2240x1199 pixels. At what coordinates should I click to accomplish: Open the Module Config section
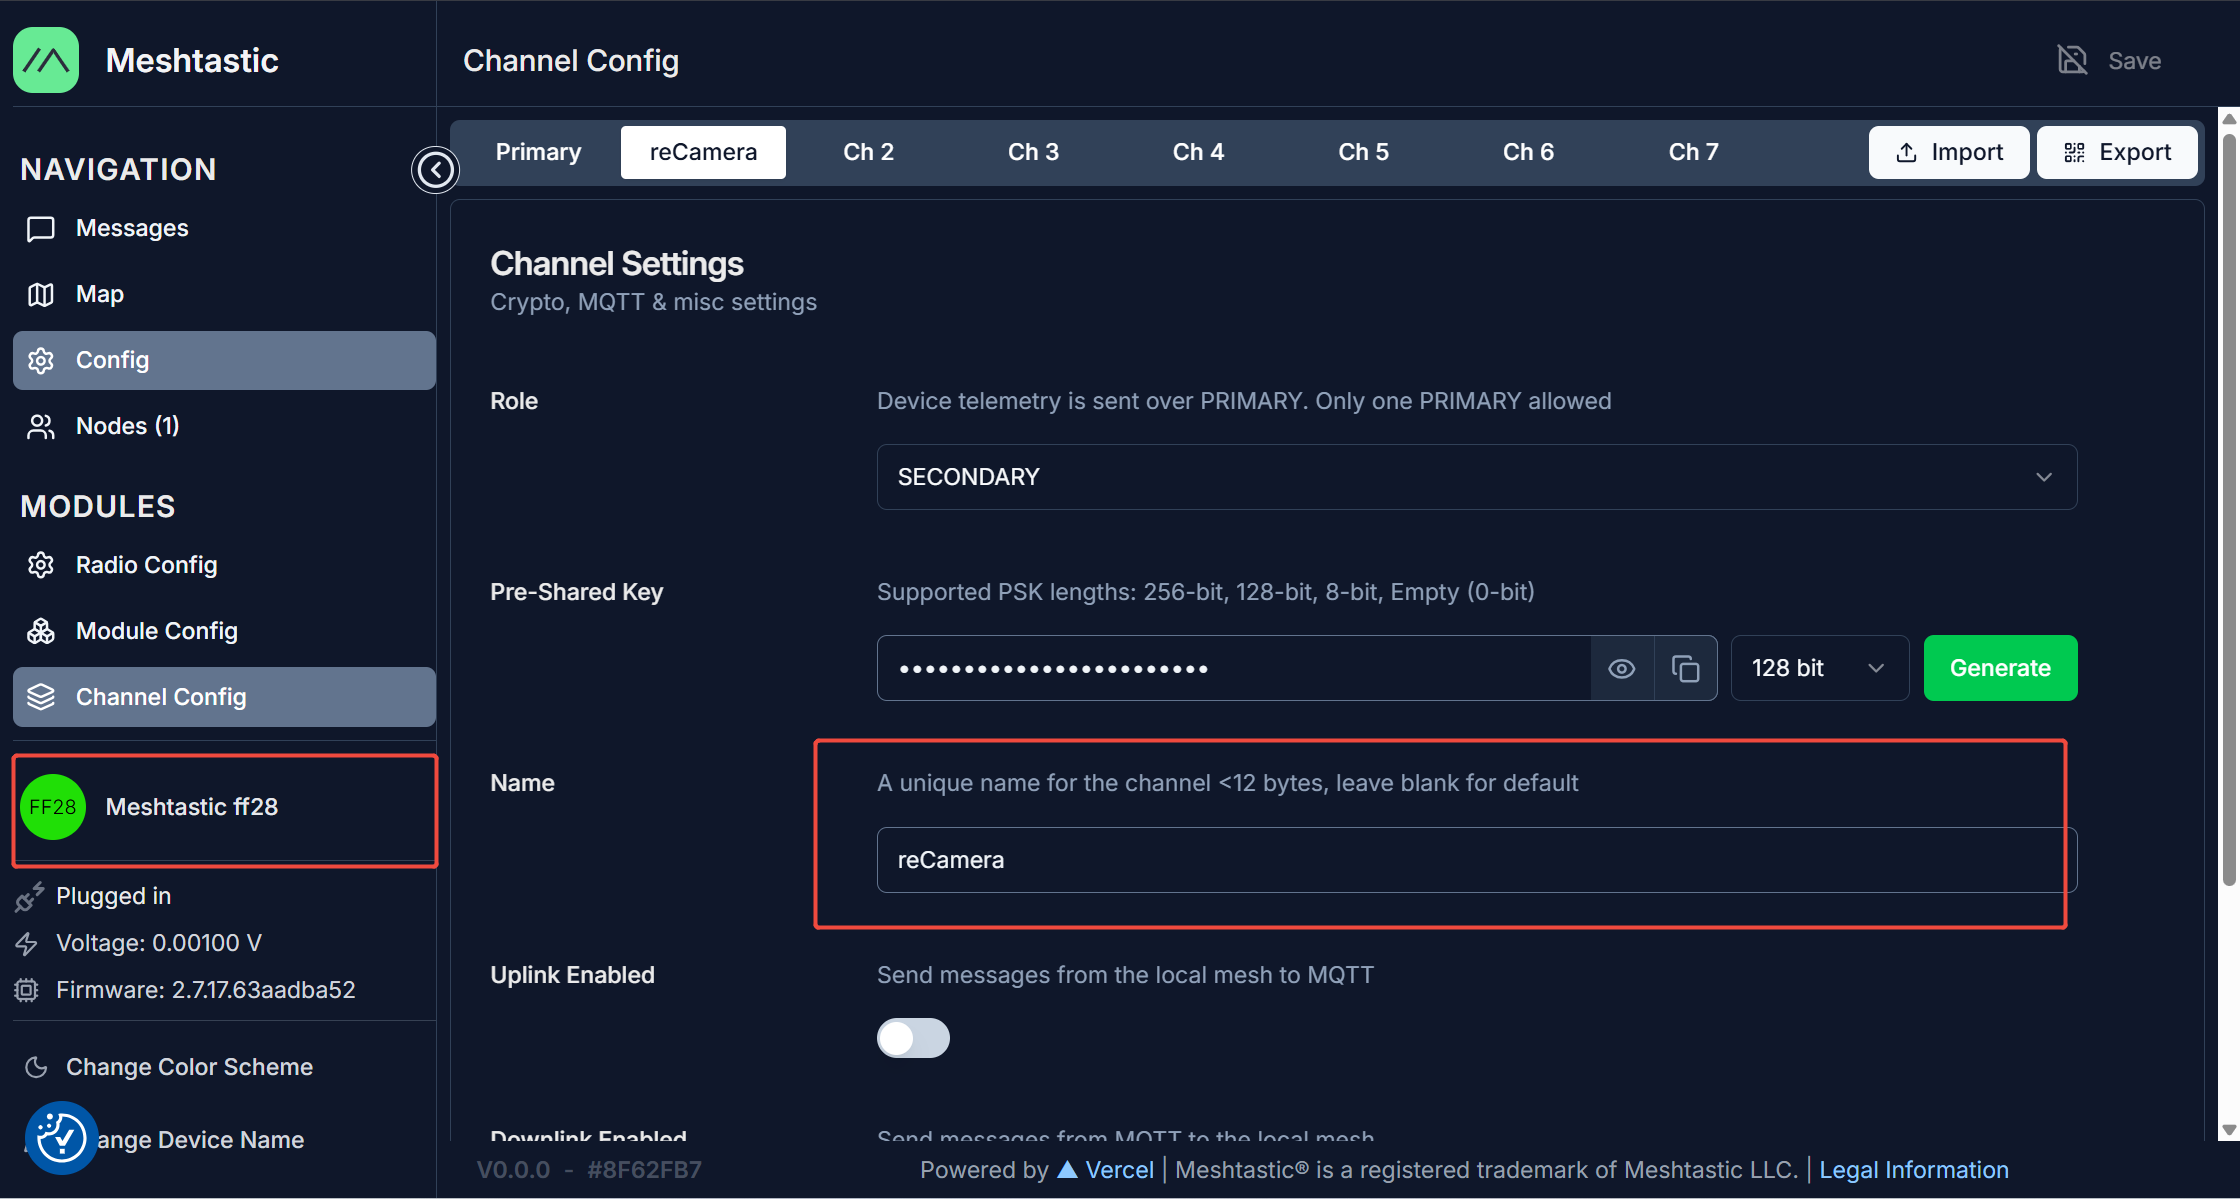coord(156,631)
